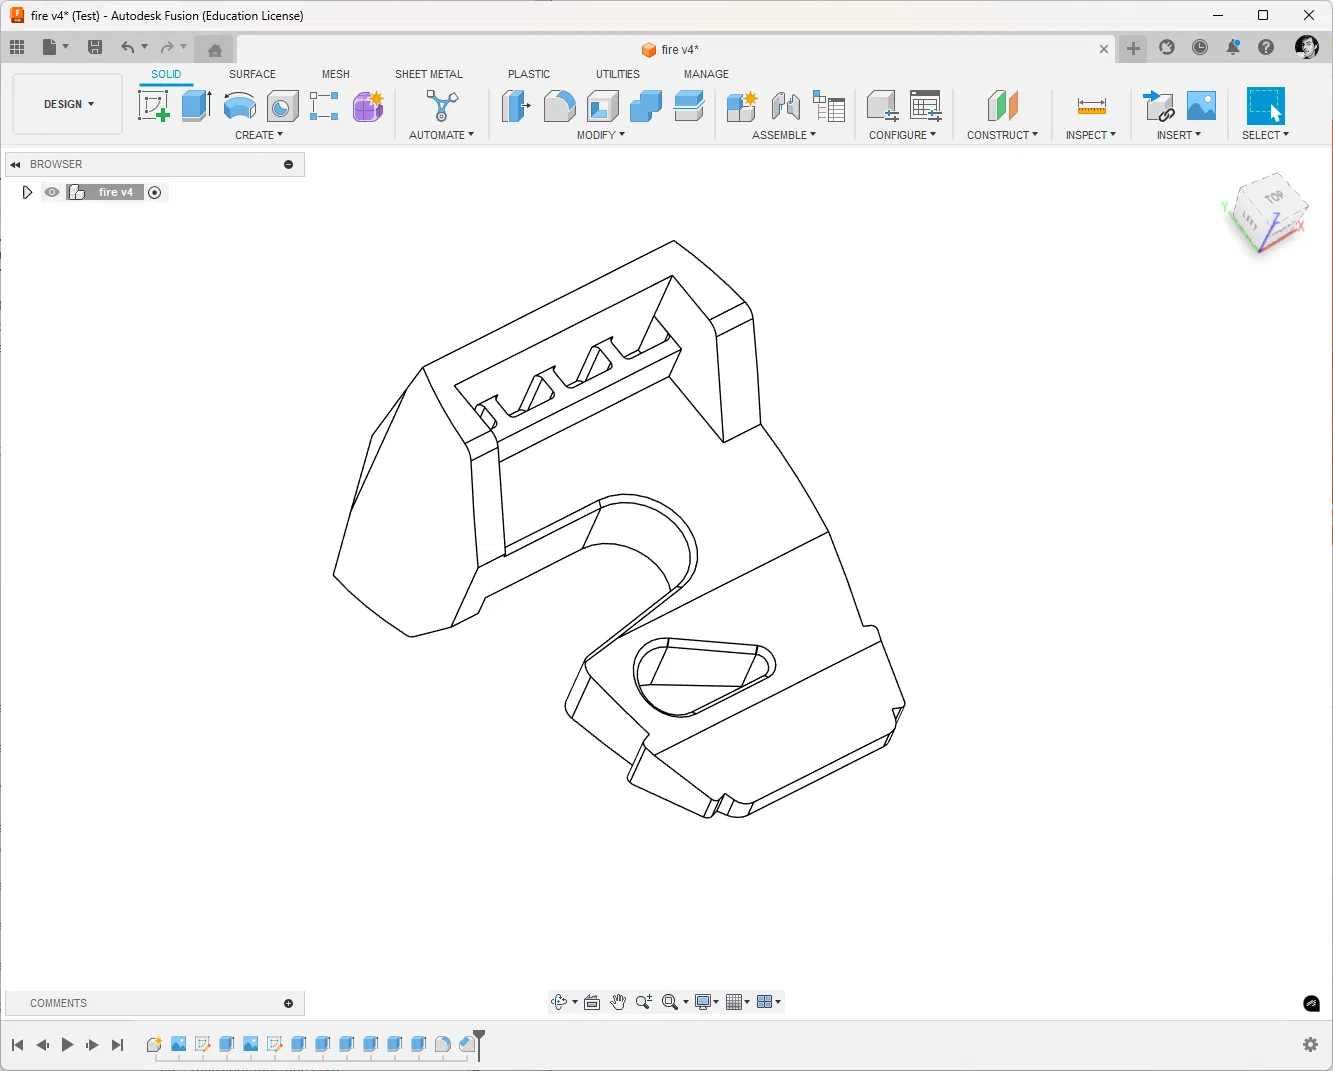Viewport: 1333px width, 1071px height.
Task: Open the Data Panel grid icon
Action: (x=17, y=47)
